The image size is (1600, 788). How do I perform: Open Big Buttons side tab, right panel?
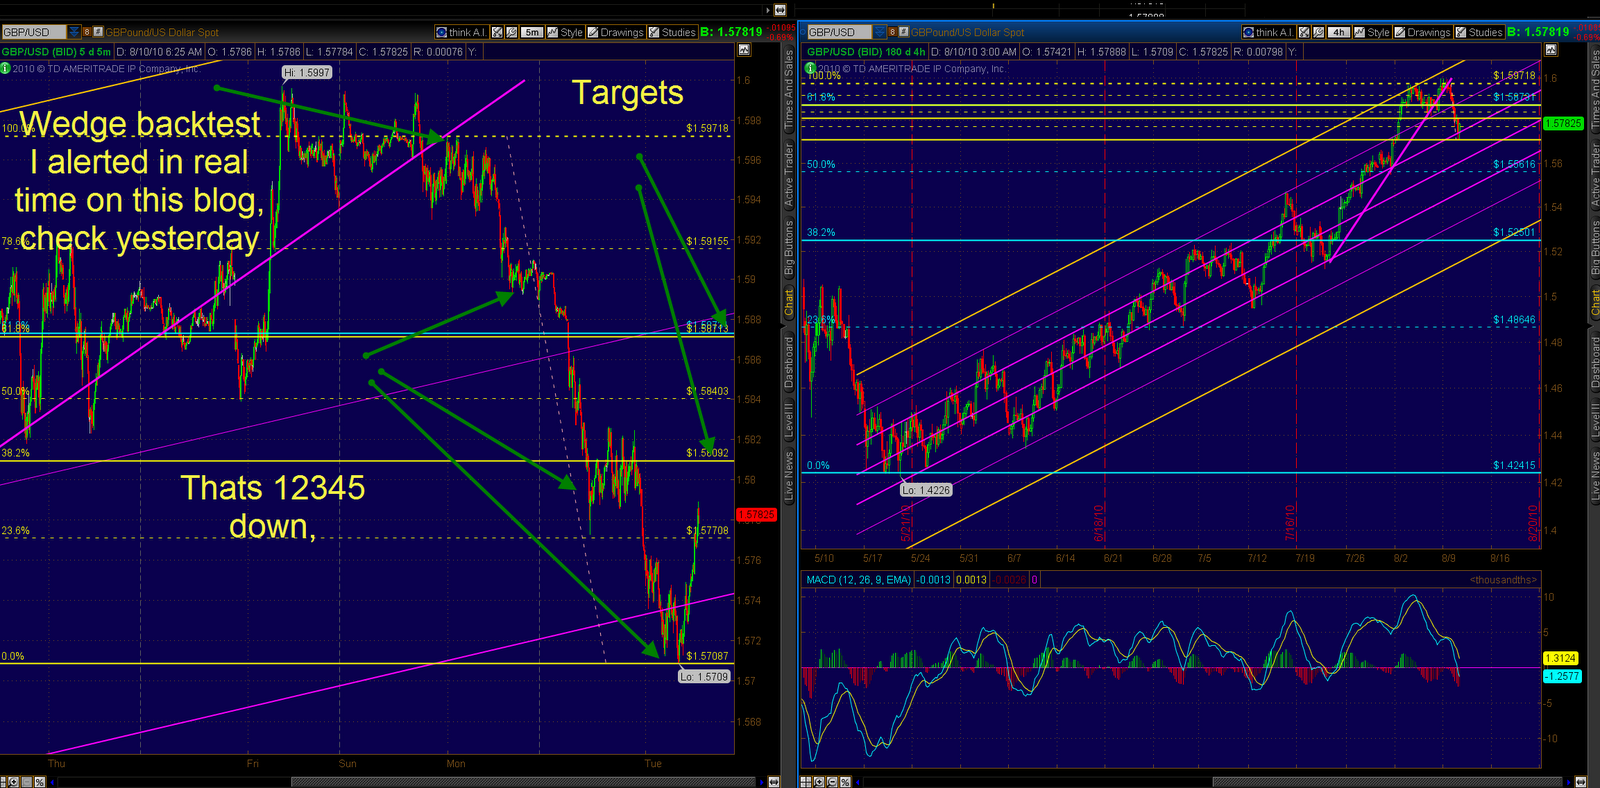(x=1594, y=249)
